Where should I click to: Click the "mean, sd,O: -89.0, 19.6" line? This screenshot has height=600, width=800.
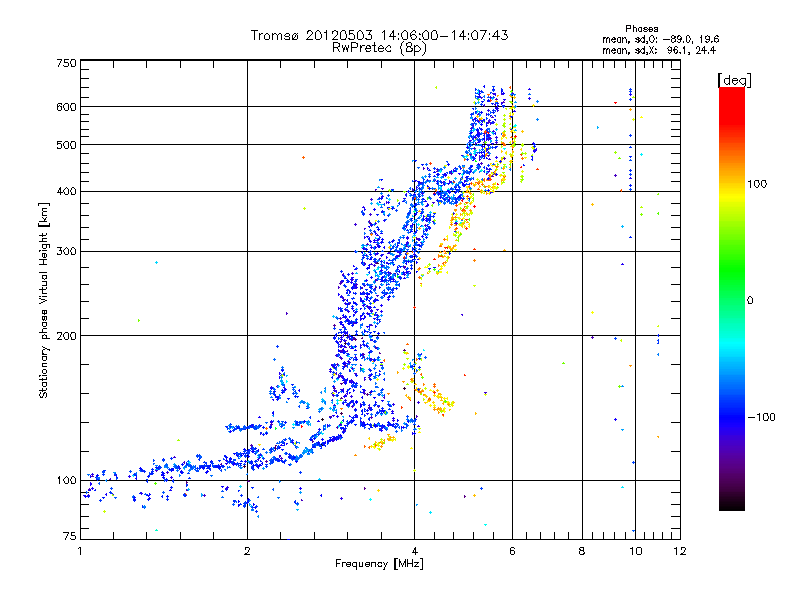661,39
